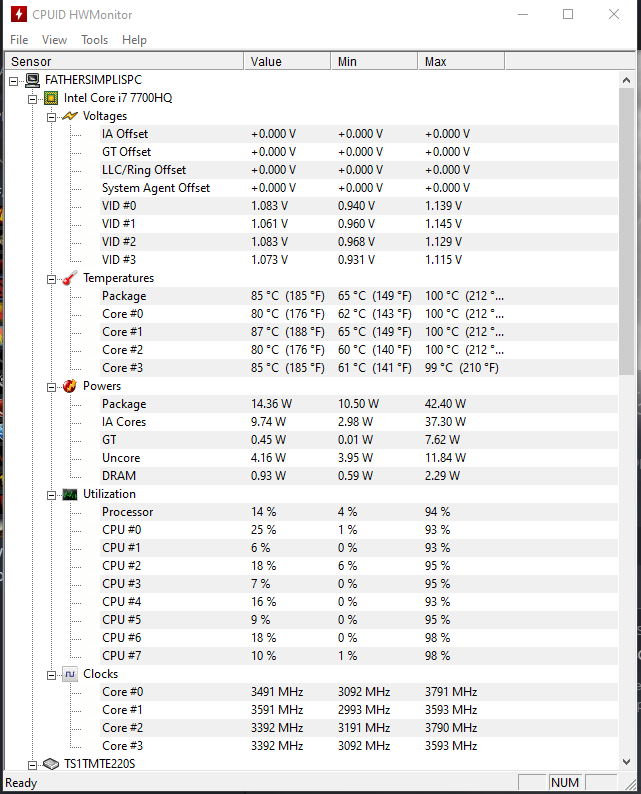Click the Max column header
The height and width of the screenshot is (794, 641).
click(461, 61)
